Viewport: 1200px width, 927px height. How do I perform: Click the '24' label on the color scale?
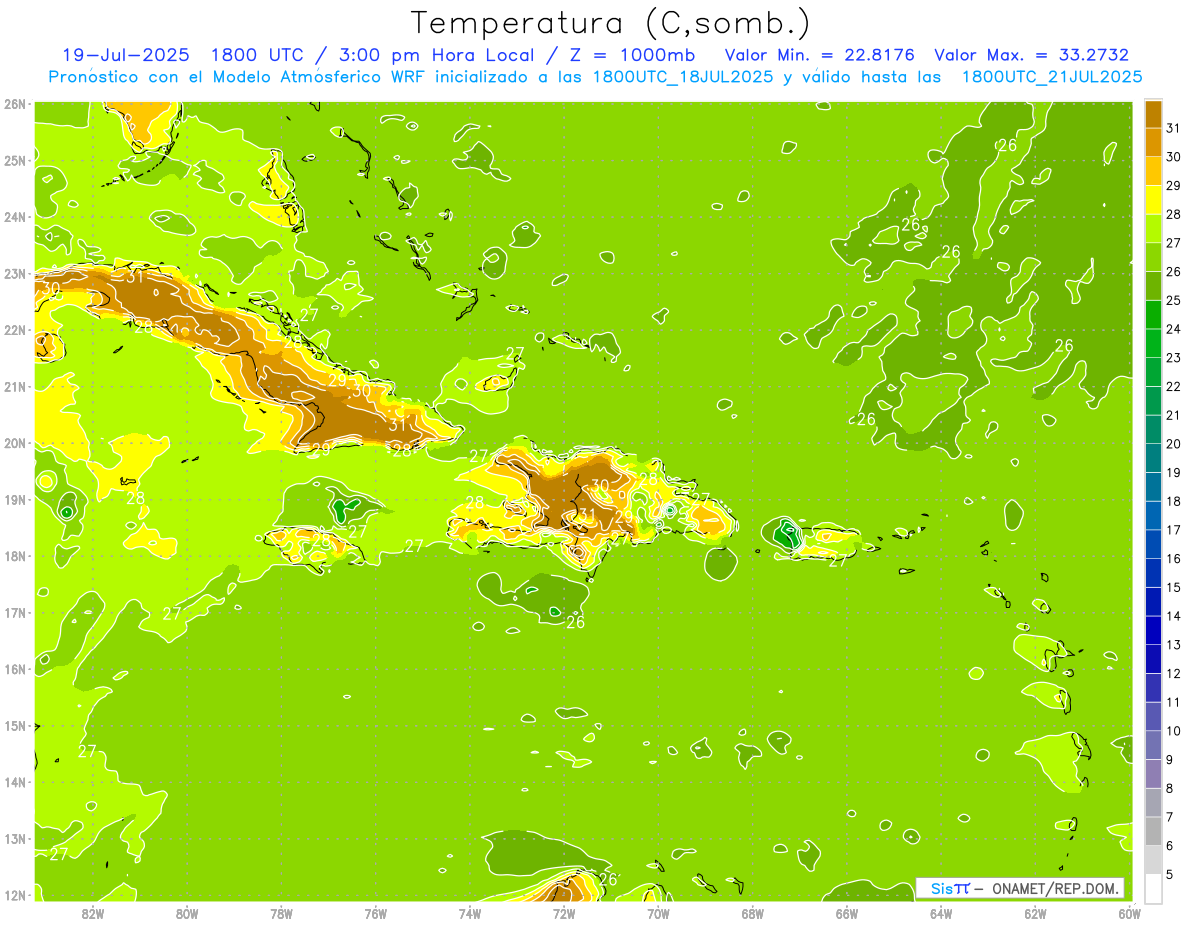click(1174, 329)
